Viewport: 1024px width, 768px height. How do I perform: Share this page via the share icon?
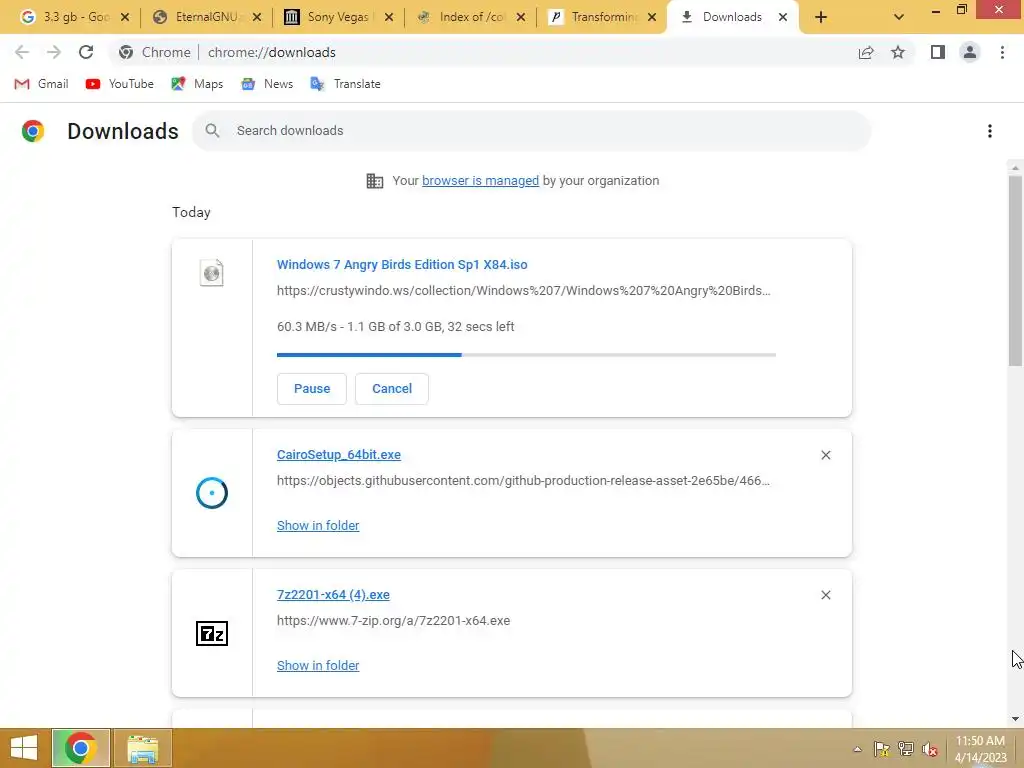(866, 52)
